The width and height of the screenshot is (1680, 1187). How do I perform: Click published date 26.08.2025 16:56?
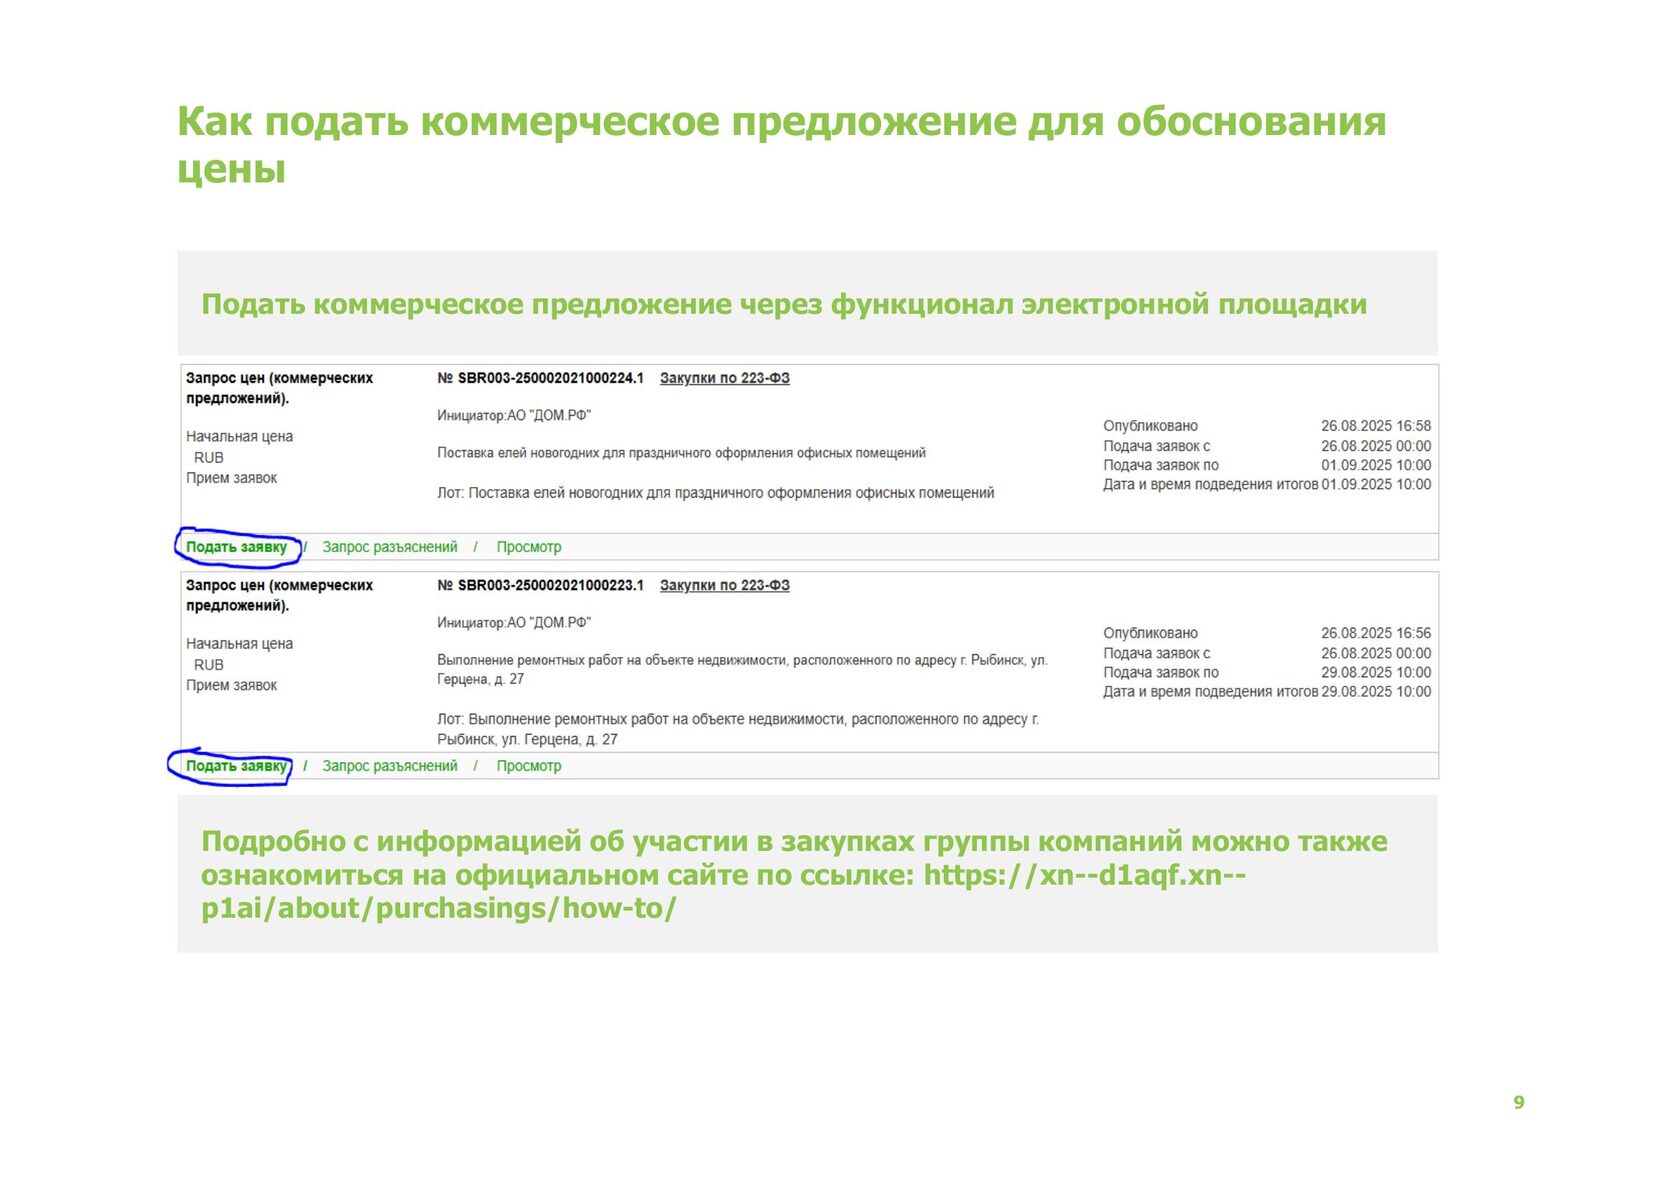[x=1376, y=633]
